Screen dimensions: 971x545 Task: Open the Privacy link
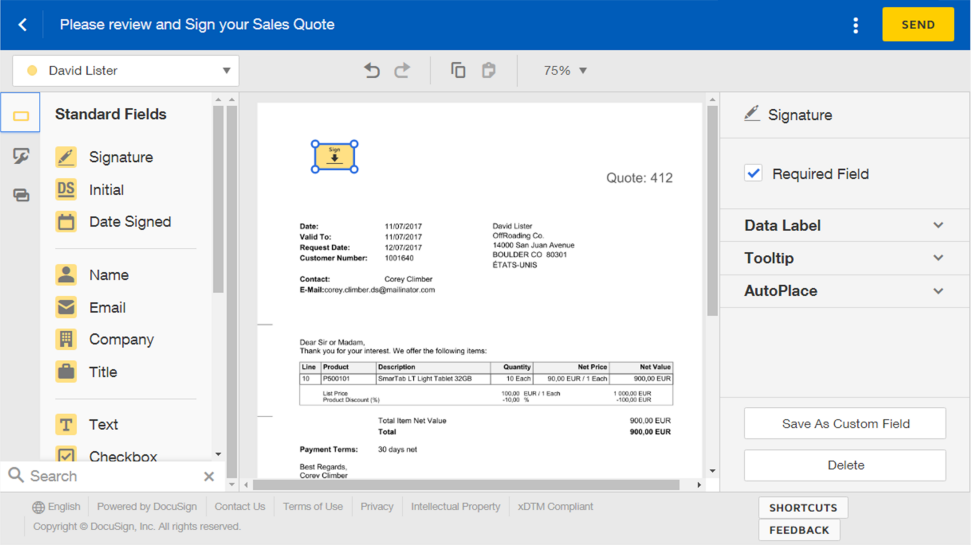click(377, 507)
